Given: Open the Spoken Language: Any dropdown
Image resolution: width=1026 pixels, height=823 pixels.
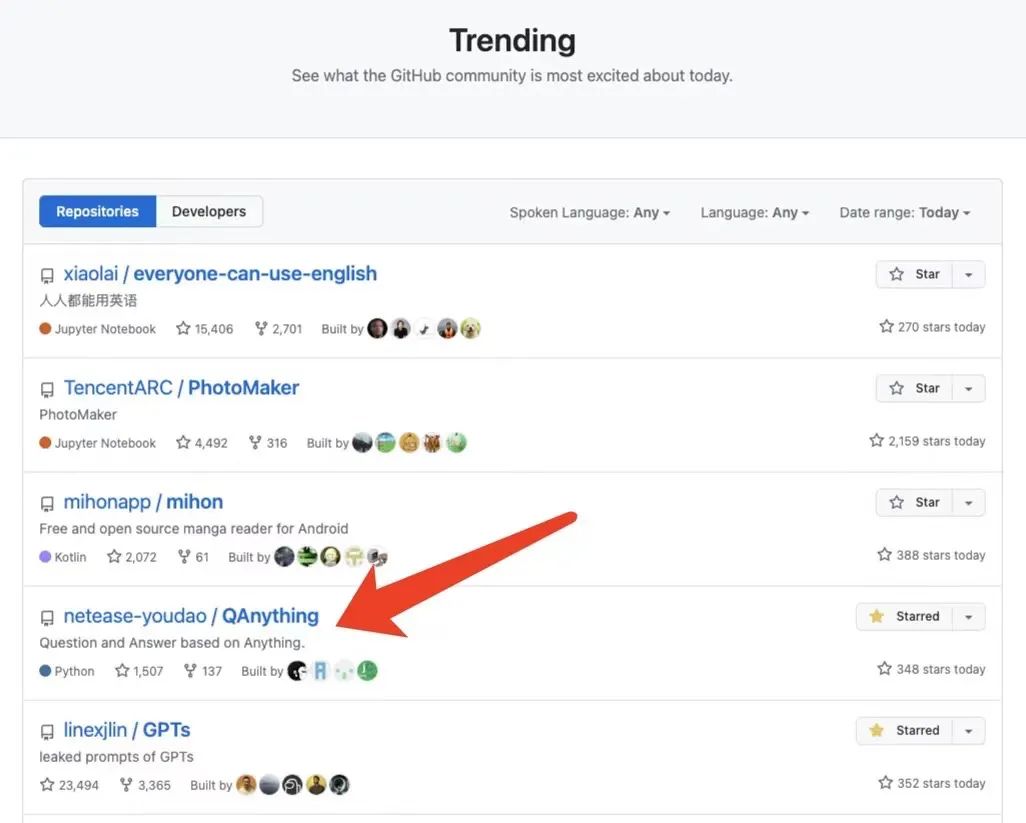Looking at the screenshot, I should [x=590, y=213].
